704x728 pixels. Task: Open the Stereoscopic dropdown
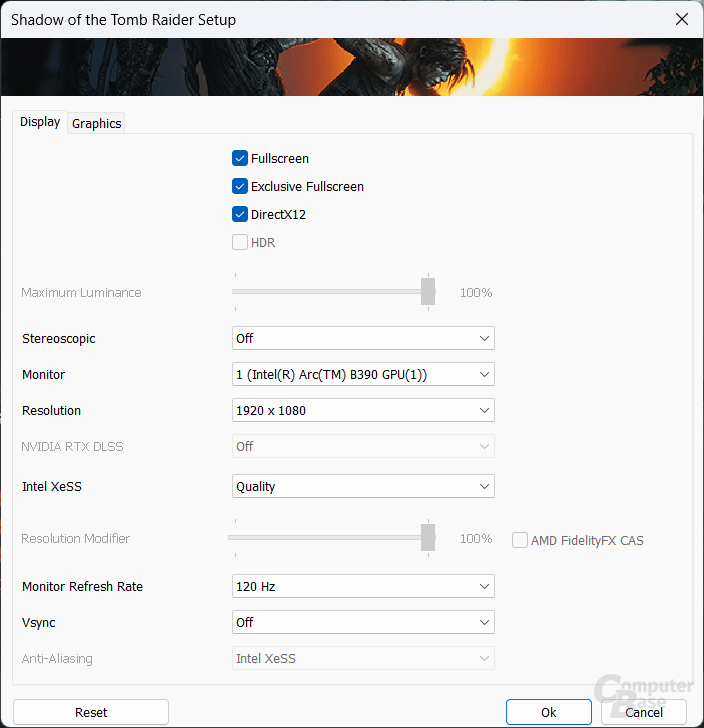coord(363,339)
